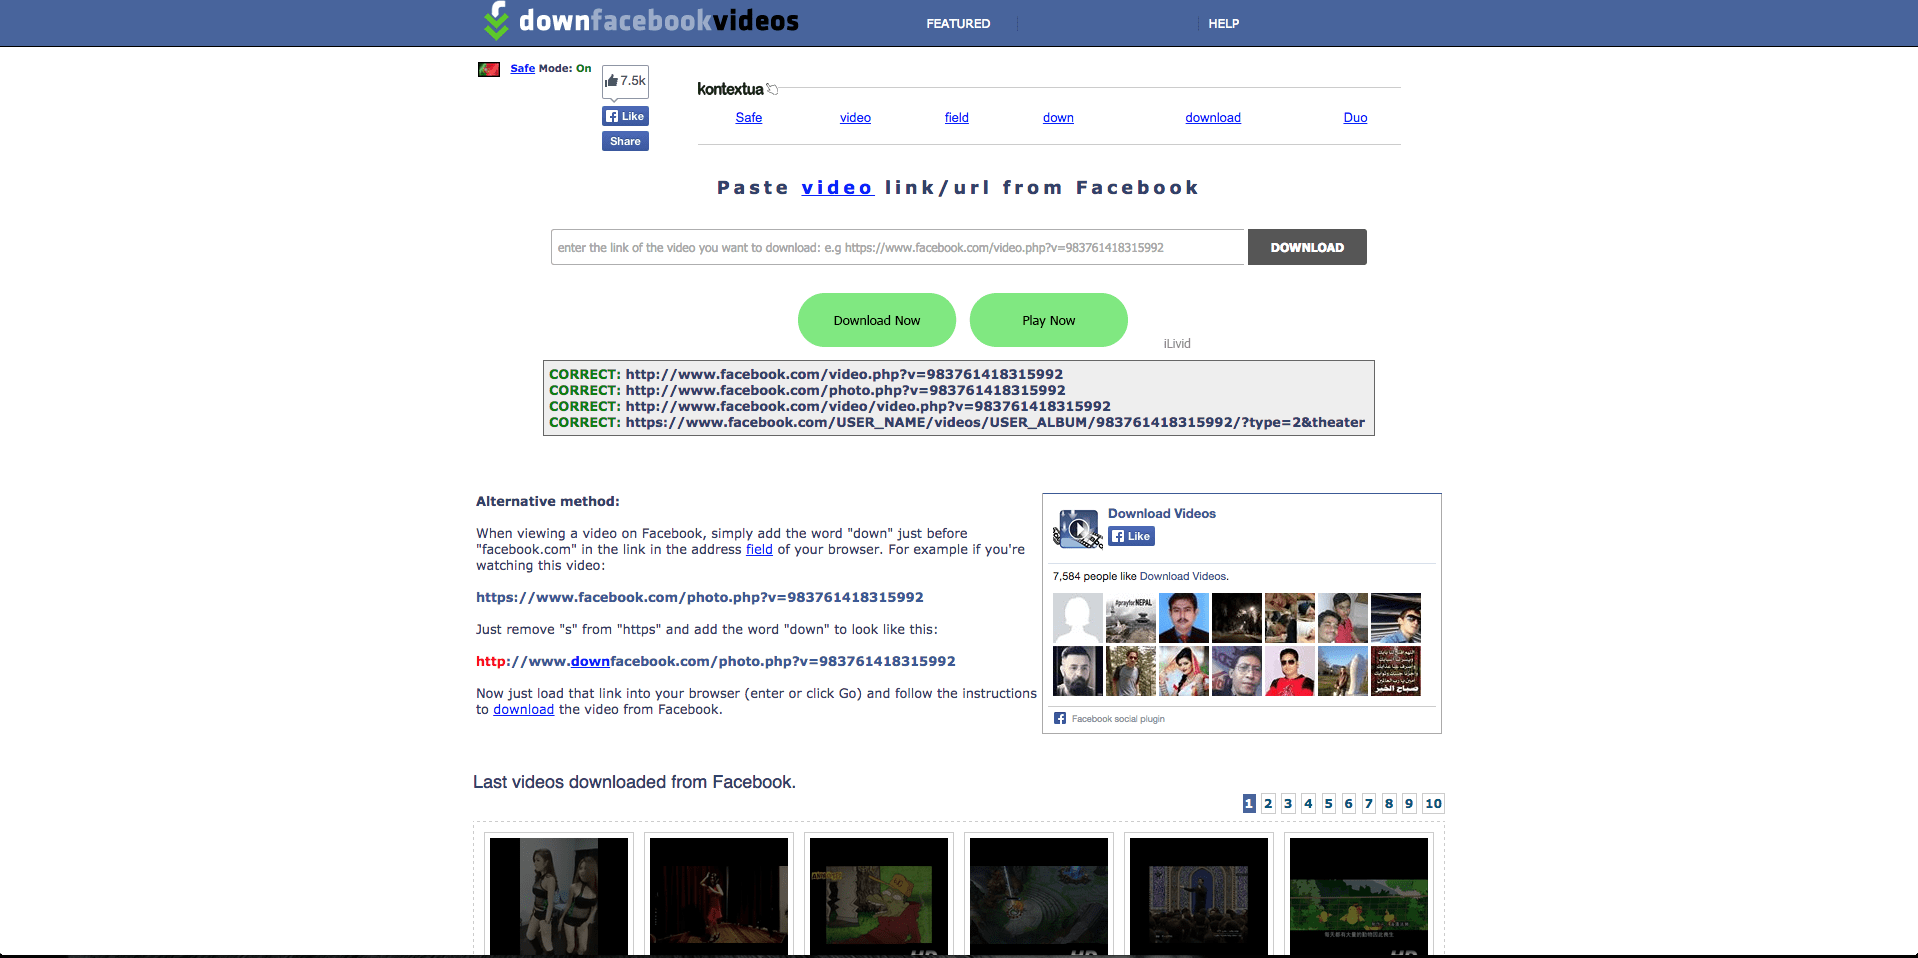
Task: Open the video thumbnail with blue arched stage
Action: tap(1199, 896)
